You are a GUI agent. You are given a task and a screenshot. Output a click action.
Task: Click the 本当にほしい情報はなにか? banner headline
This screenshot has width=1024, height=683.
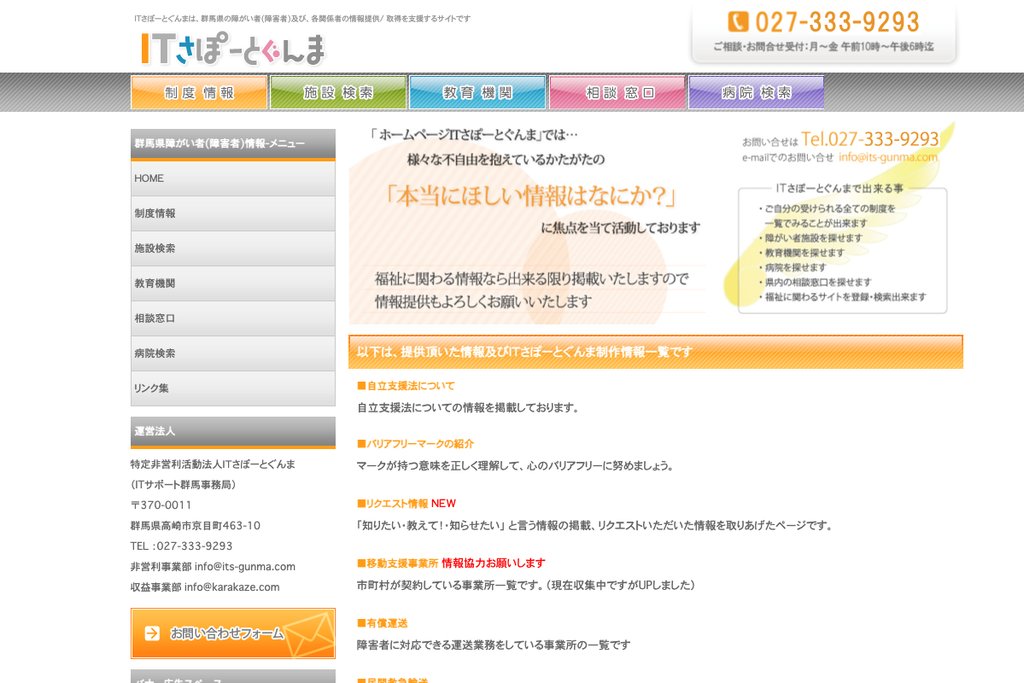[x=530, y=196]
